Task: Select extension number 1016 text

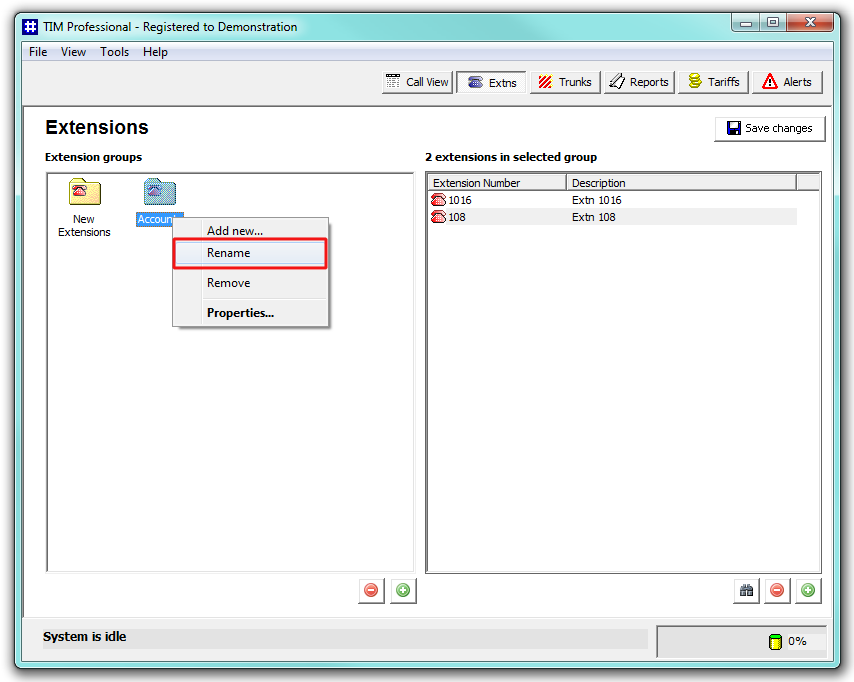Action: tap(460, 200)
